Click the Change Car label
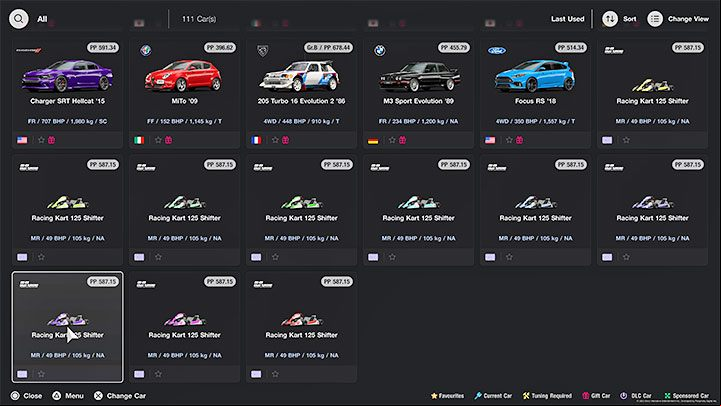Screen dimensions: 721x406 (126, 396)
